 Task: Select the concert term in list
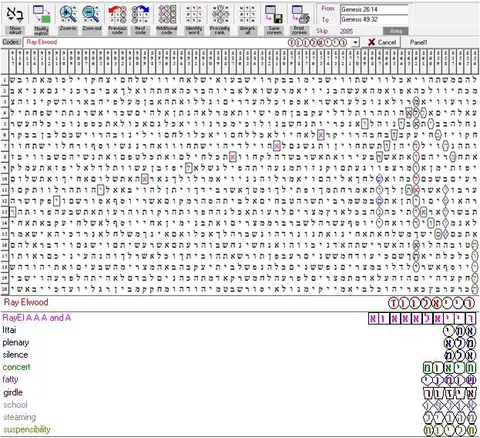(x=16, y=367)
